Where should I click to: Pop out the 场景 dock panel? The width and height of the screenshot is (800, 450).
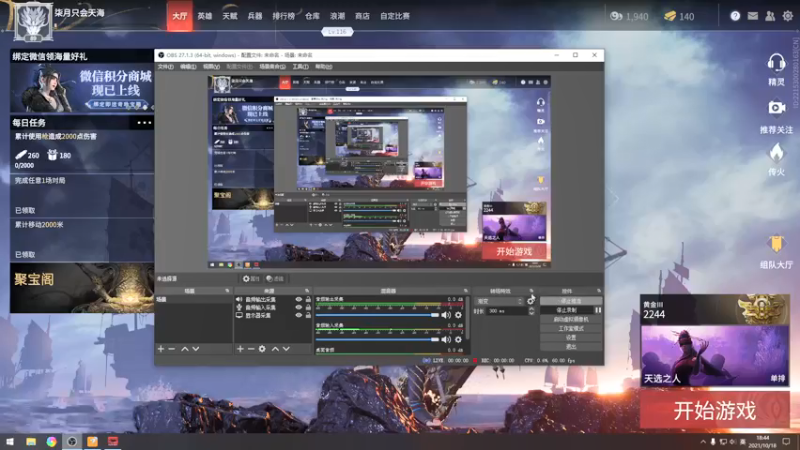click(x=228, y=291)
